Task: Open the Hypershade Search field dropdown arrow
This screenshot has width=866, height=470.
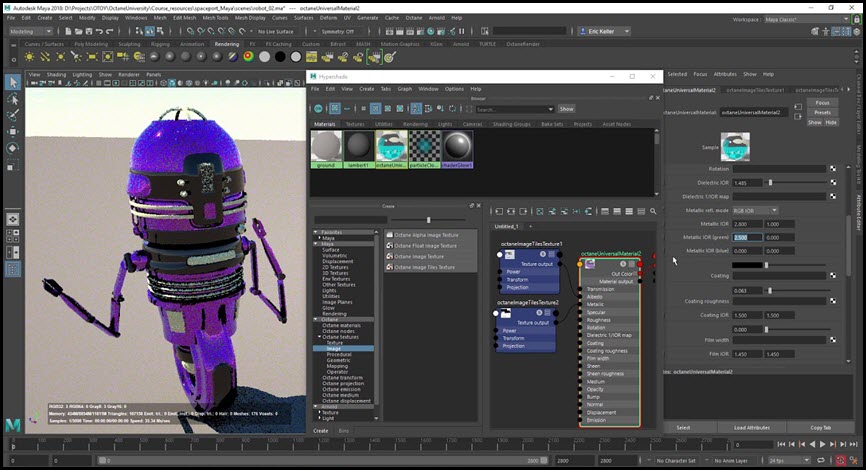Action: 550,109
